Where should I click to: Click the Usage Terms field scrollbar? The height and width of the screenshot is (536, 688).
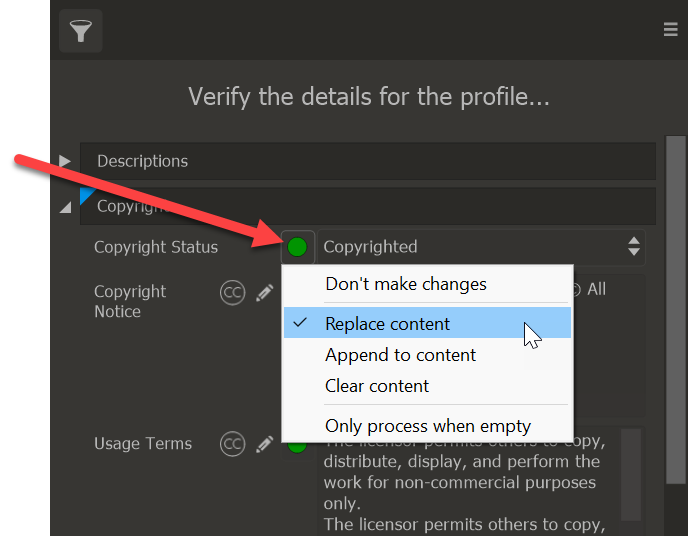[x=631, y=475]
